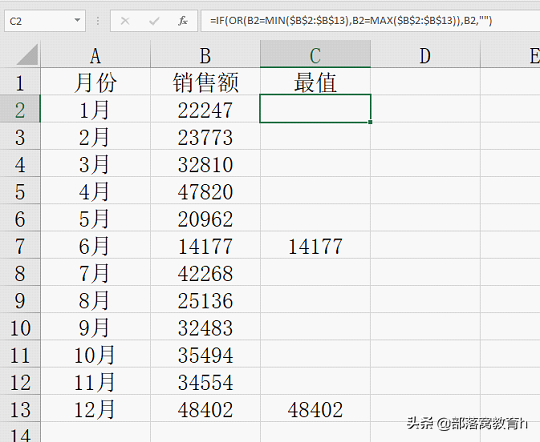This screenshot has width=540, height=442.
Task: Click sales value 42268
Action: 205,273
